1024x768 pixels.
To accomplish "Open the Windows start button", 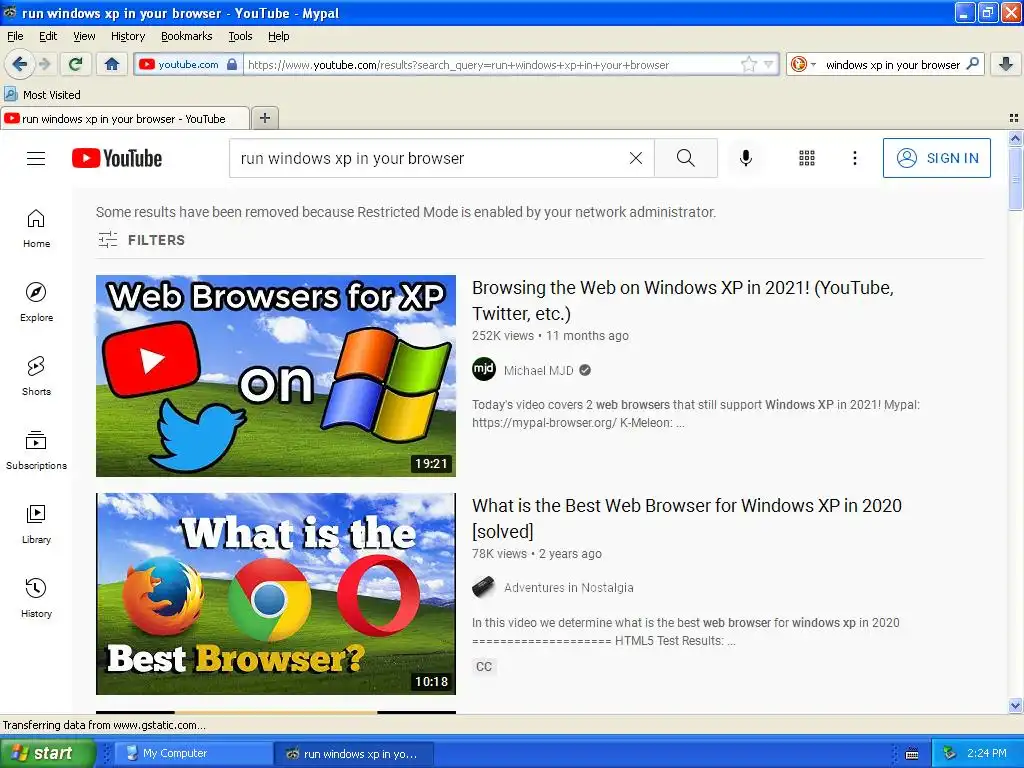I will click(48, 753).
